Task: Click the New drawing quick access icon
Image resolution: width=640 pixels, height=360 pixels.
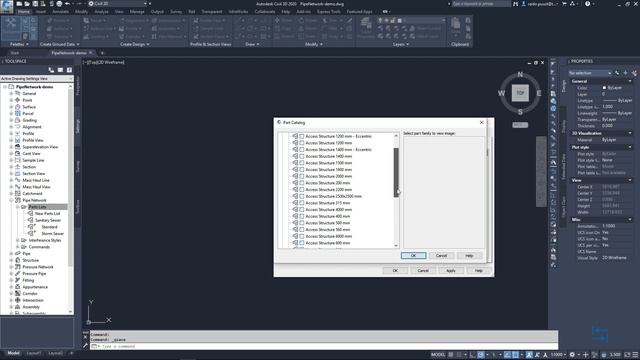Action: pyautogui.click(x=19, y=4)
